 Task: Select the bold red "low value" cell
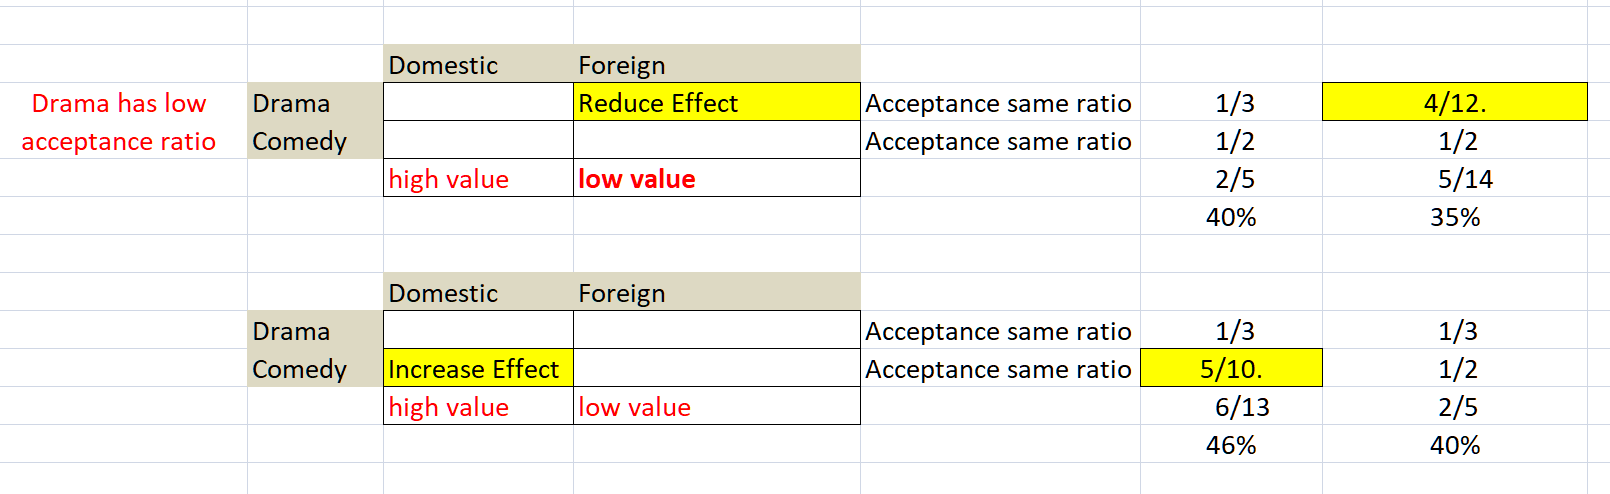(716, 178)
